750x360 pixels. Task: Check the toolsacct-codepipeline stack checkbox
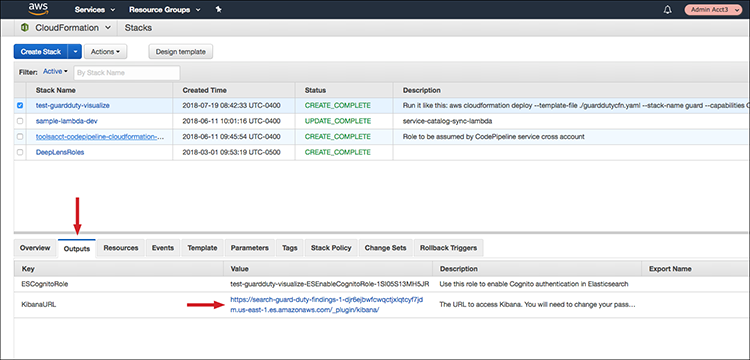(x=20, y=137)
